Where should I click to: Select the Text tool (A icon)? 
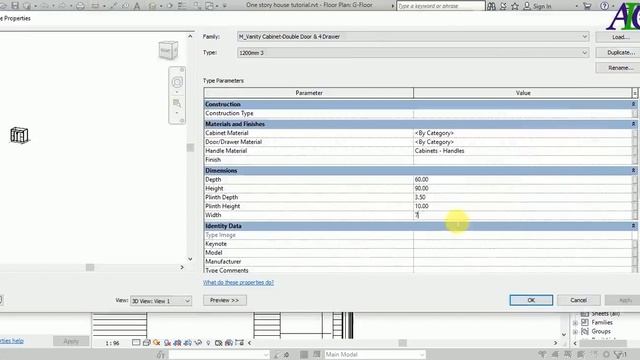click(137, 6)
